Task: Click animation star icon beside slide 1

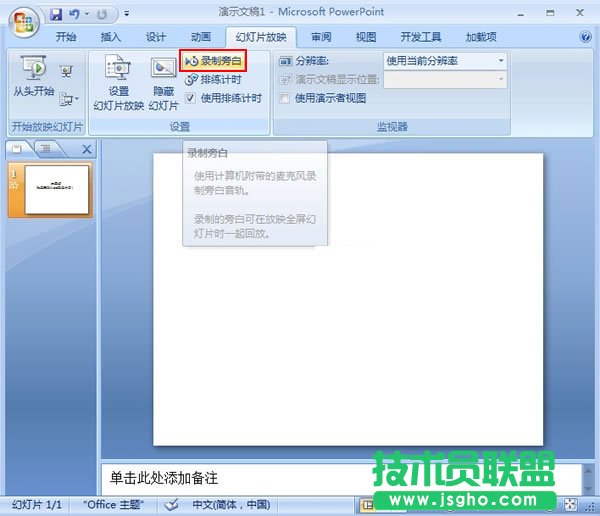Action: tap(14, 186)
